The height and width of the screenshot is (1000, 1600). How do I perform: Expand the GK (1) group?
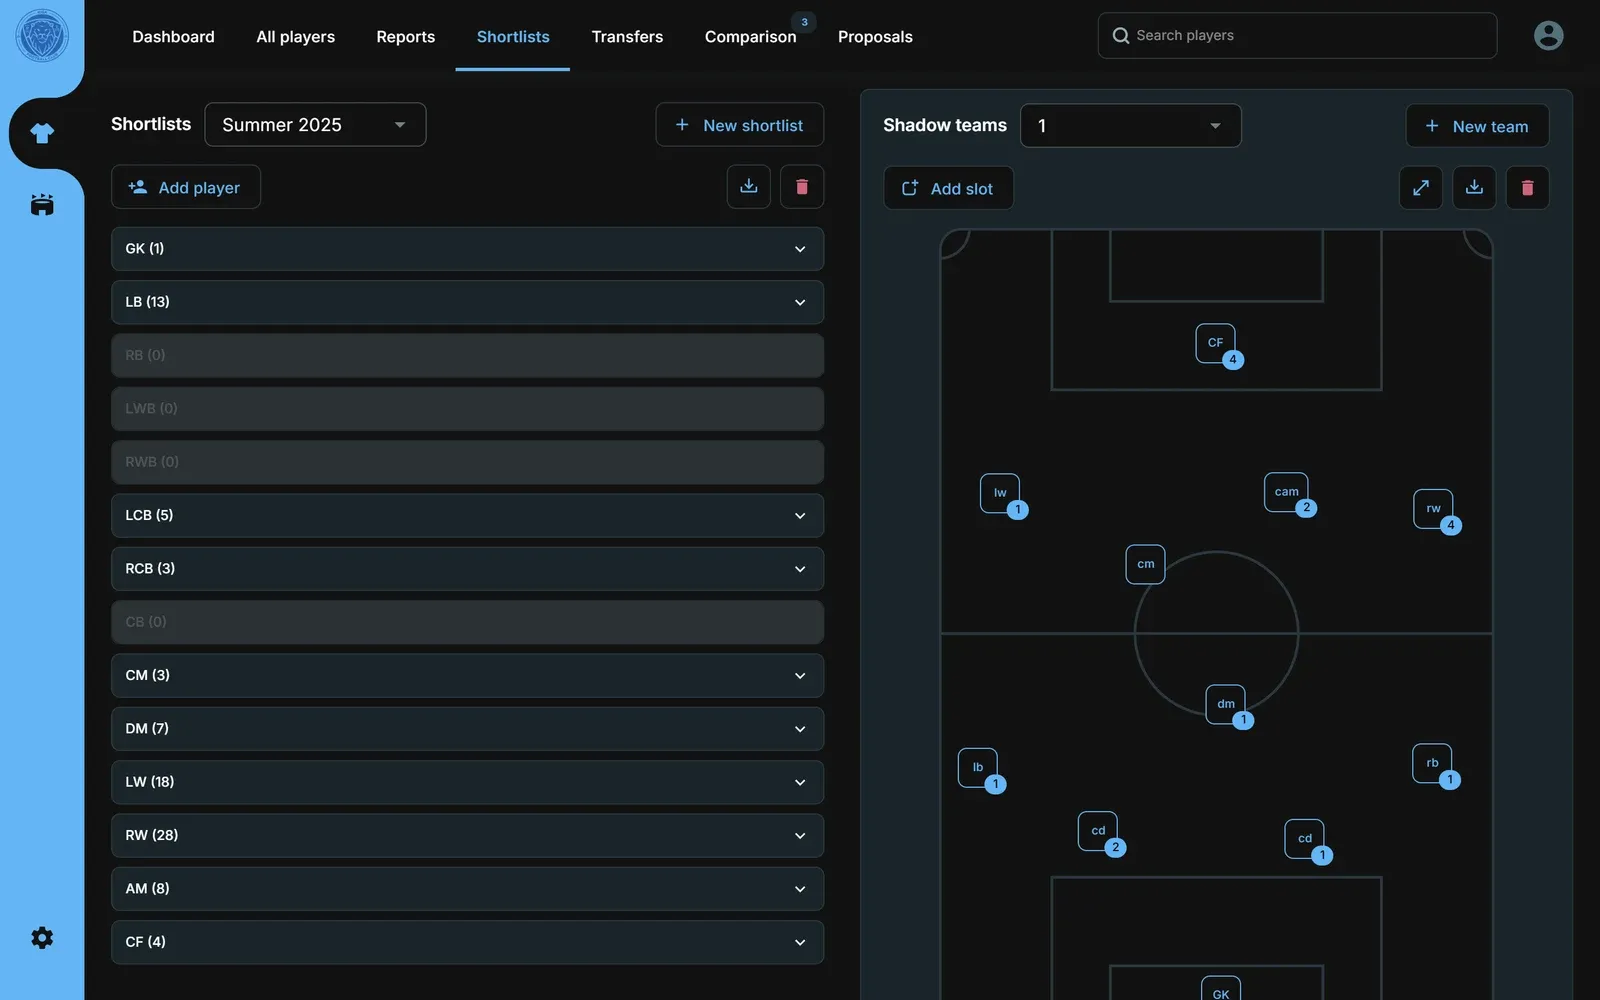click(x=467, y=249)
